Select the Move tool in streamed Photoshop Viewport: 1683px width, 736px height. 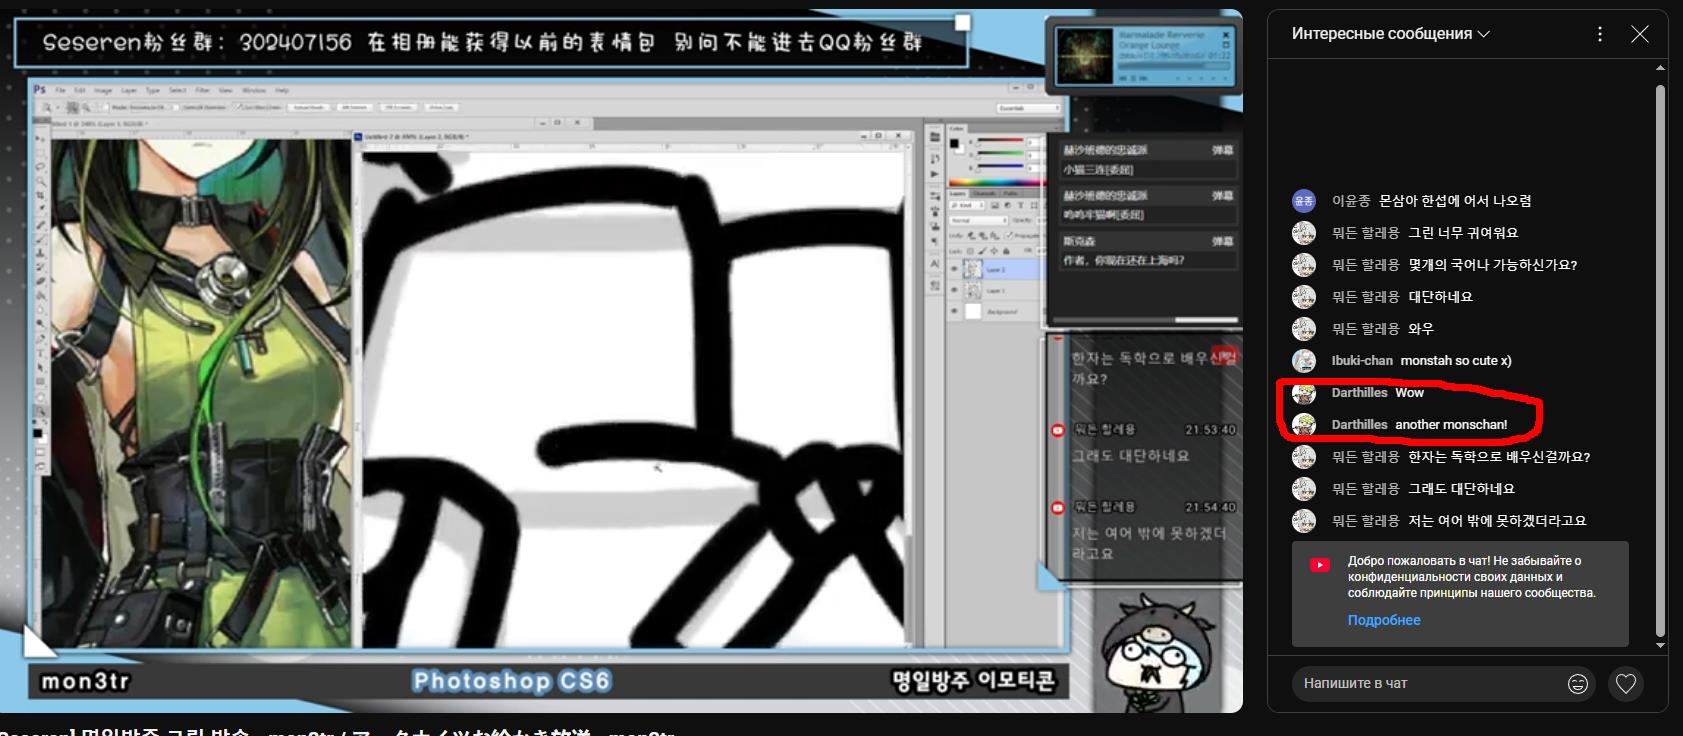(40, 137)
